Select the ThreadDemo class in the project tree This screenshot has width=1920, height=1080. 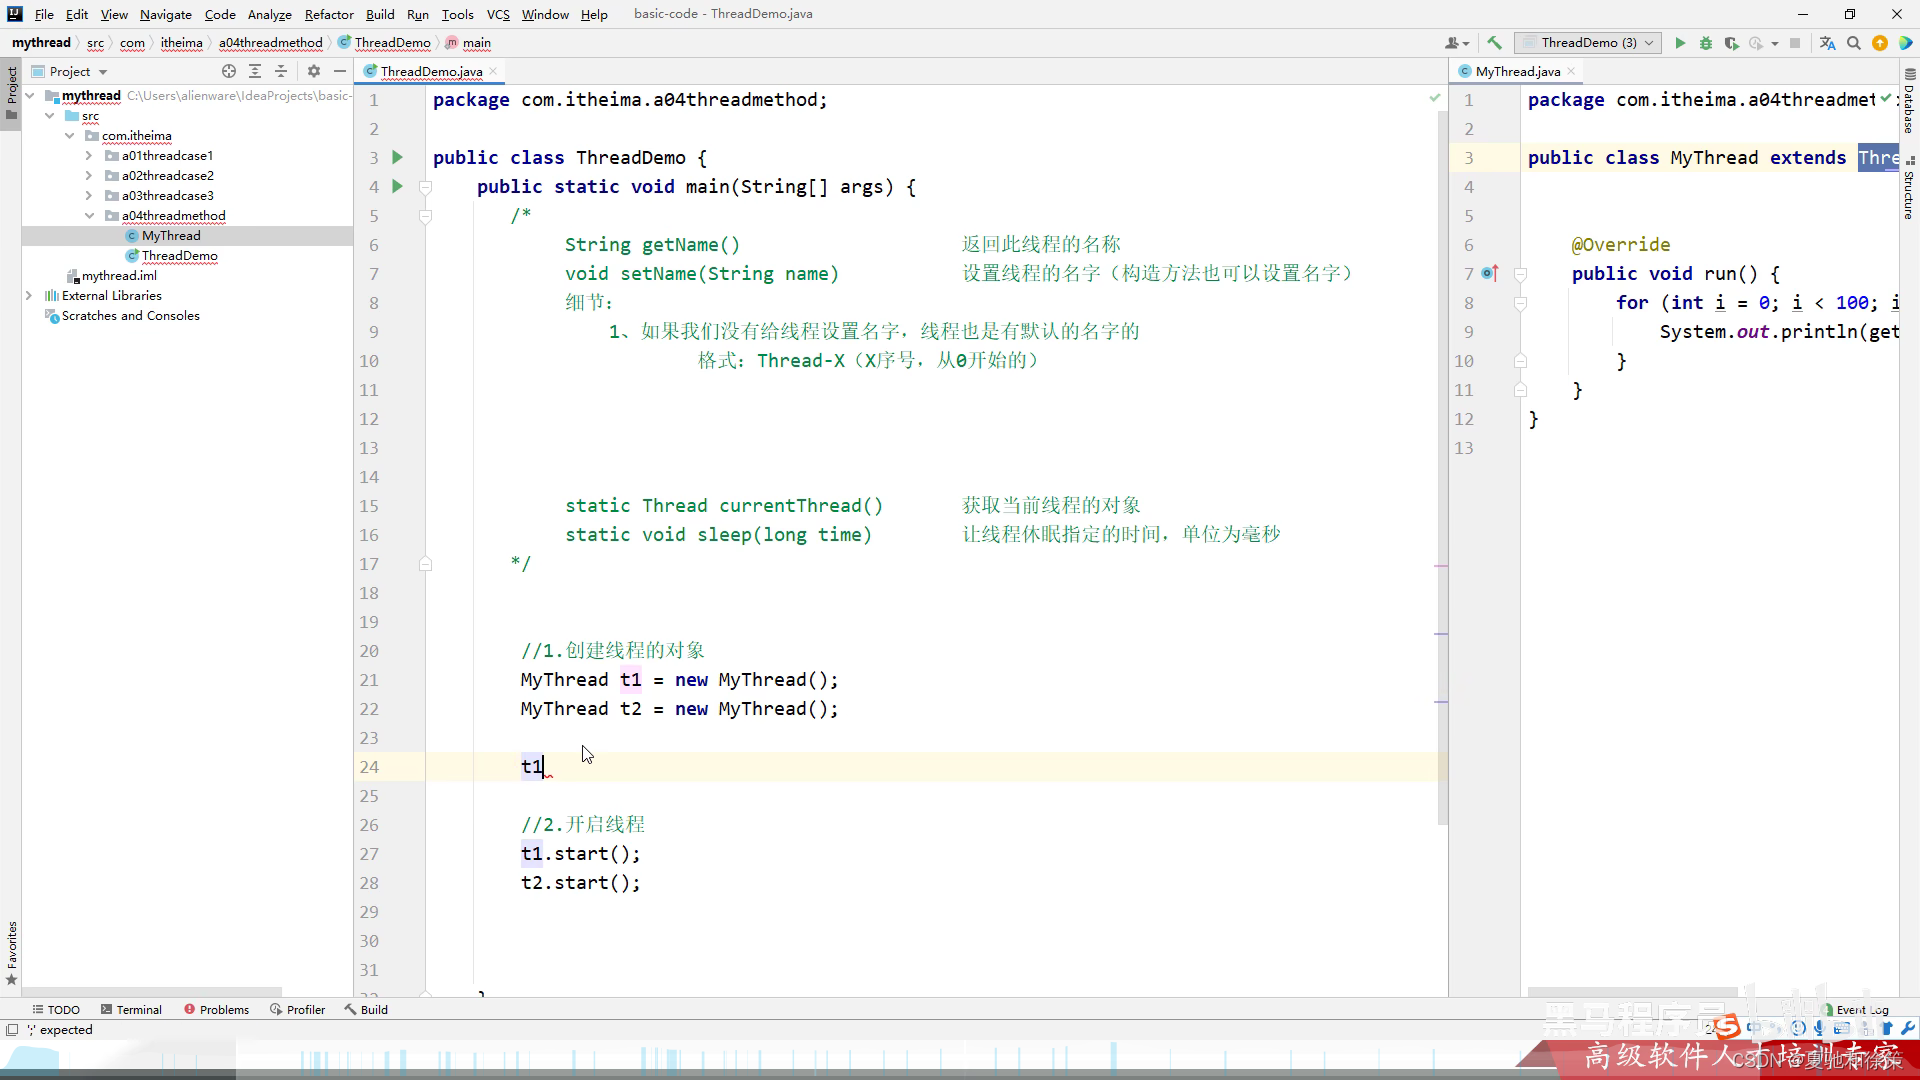point(179,256)
